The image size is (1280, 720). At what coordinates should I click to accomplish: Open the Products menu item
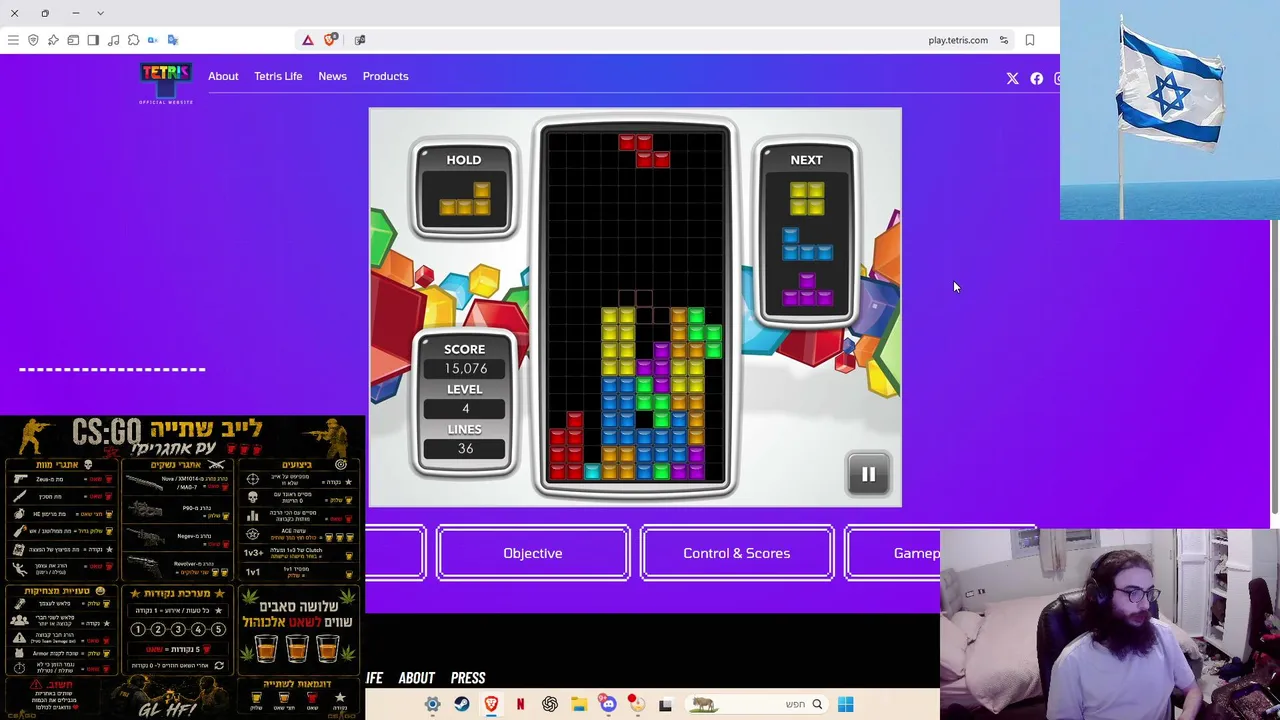coord(386,76)
